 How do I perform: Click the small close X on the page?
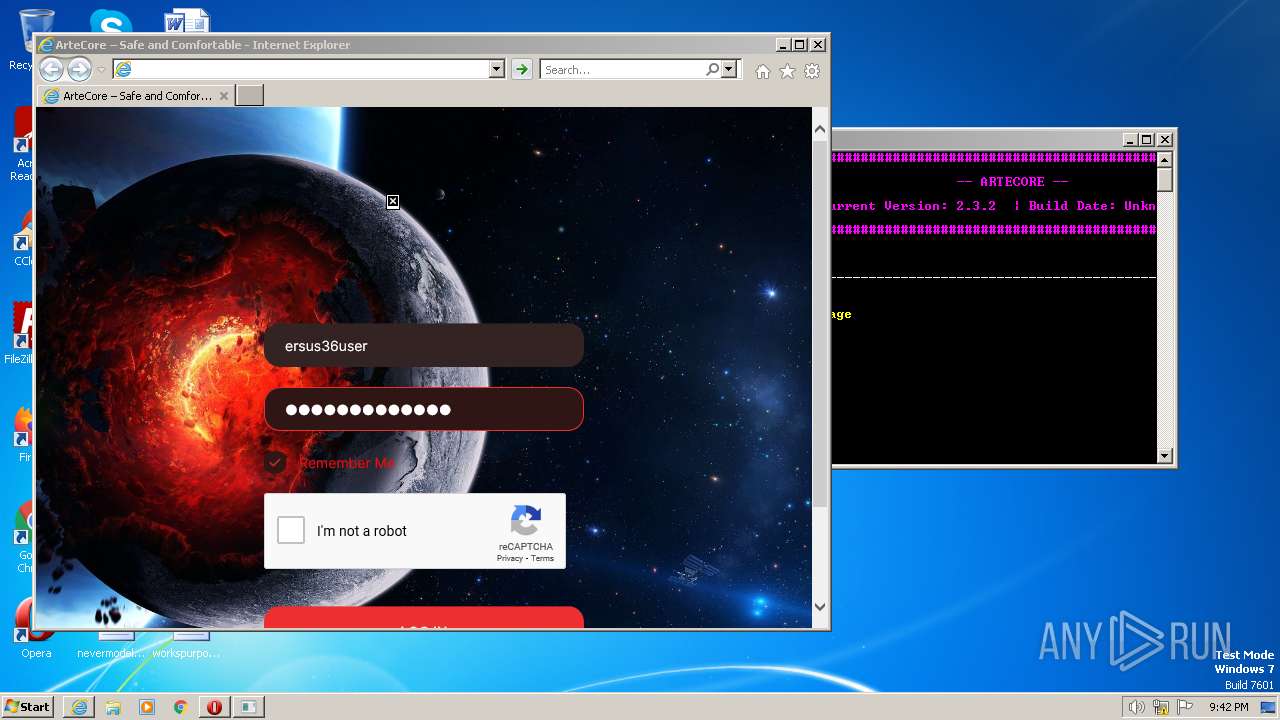[x=393, y=201]
